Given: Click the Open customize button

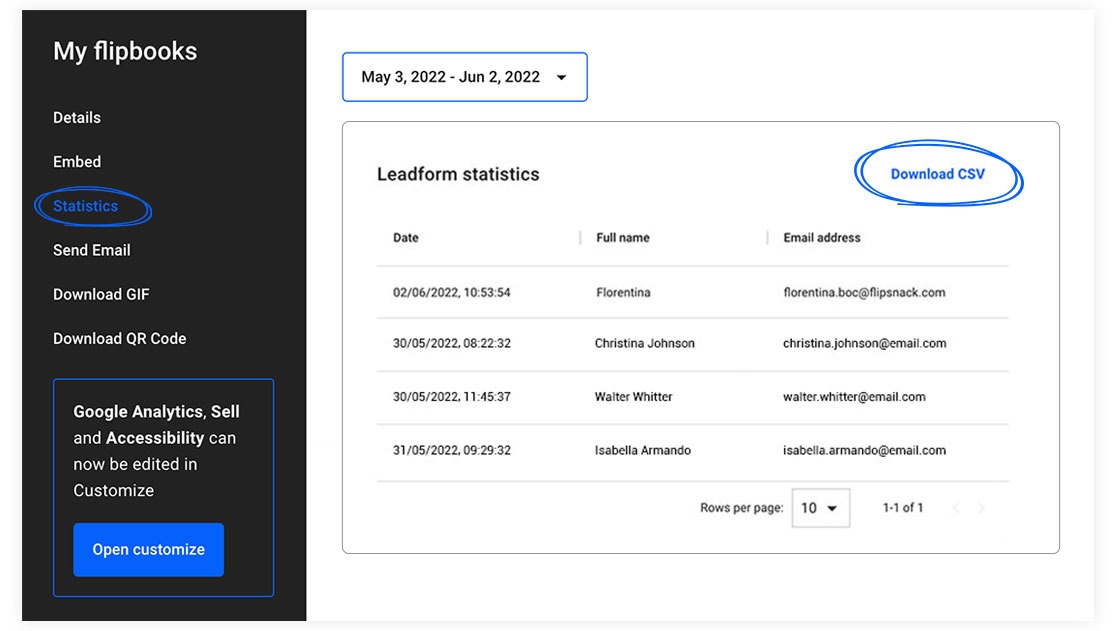Looking at the screenshot, I should pyautogui.click(x=148, y=549).
